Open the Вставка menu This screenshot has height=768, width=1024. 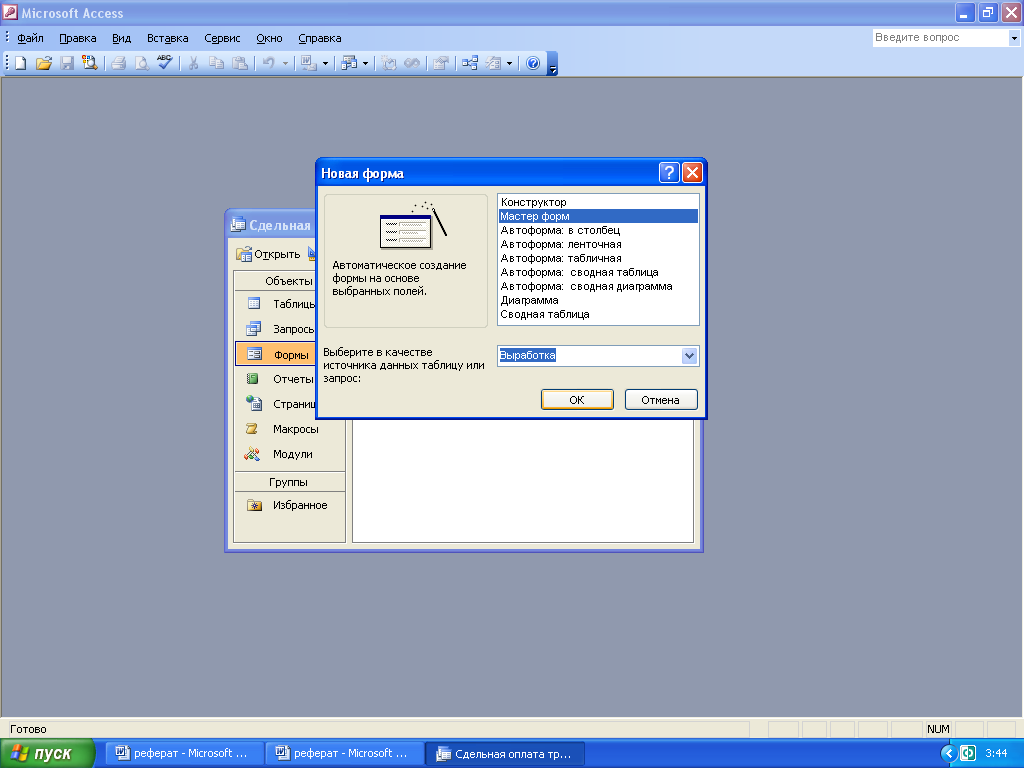pyautogui.click(x=167, y=38)
